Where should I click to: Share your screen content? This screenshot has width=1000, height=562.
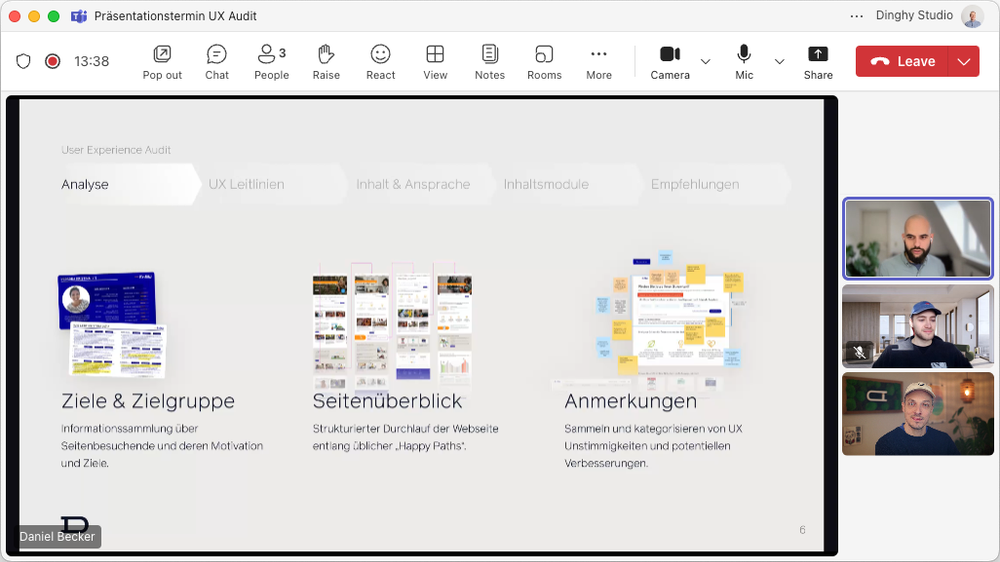tap(818, 62)
